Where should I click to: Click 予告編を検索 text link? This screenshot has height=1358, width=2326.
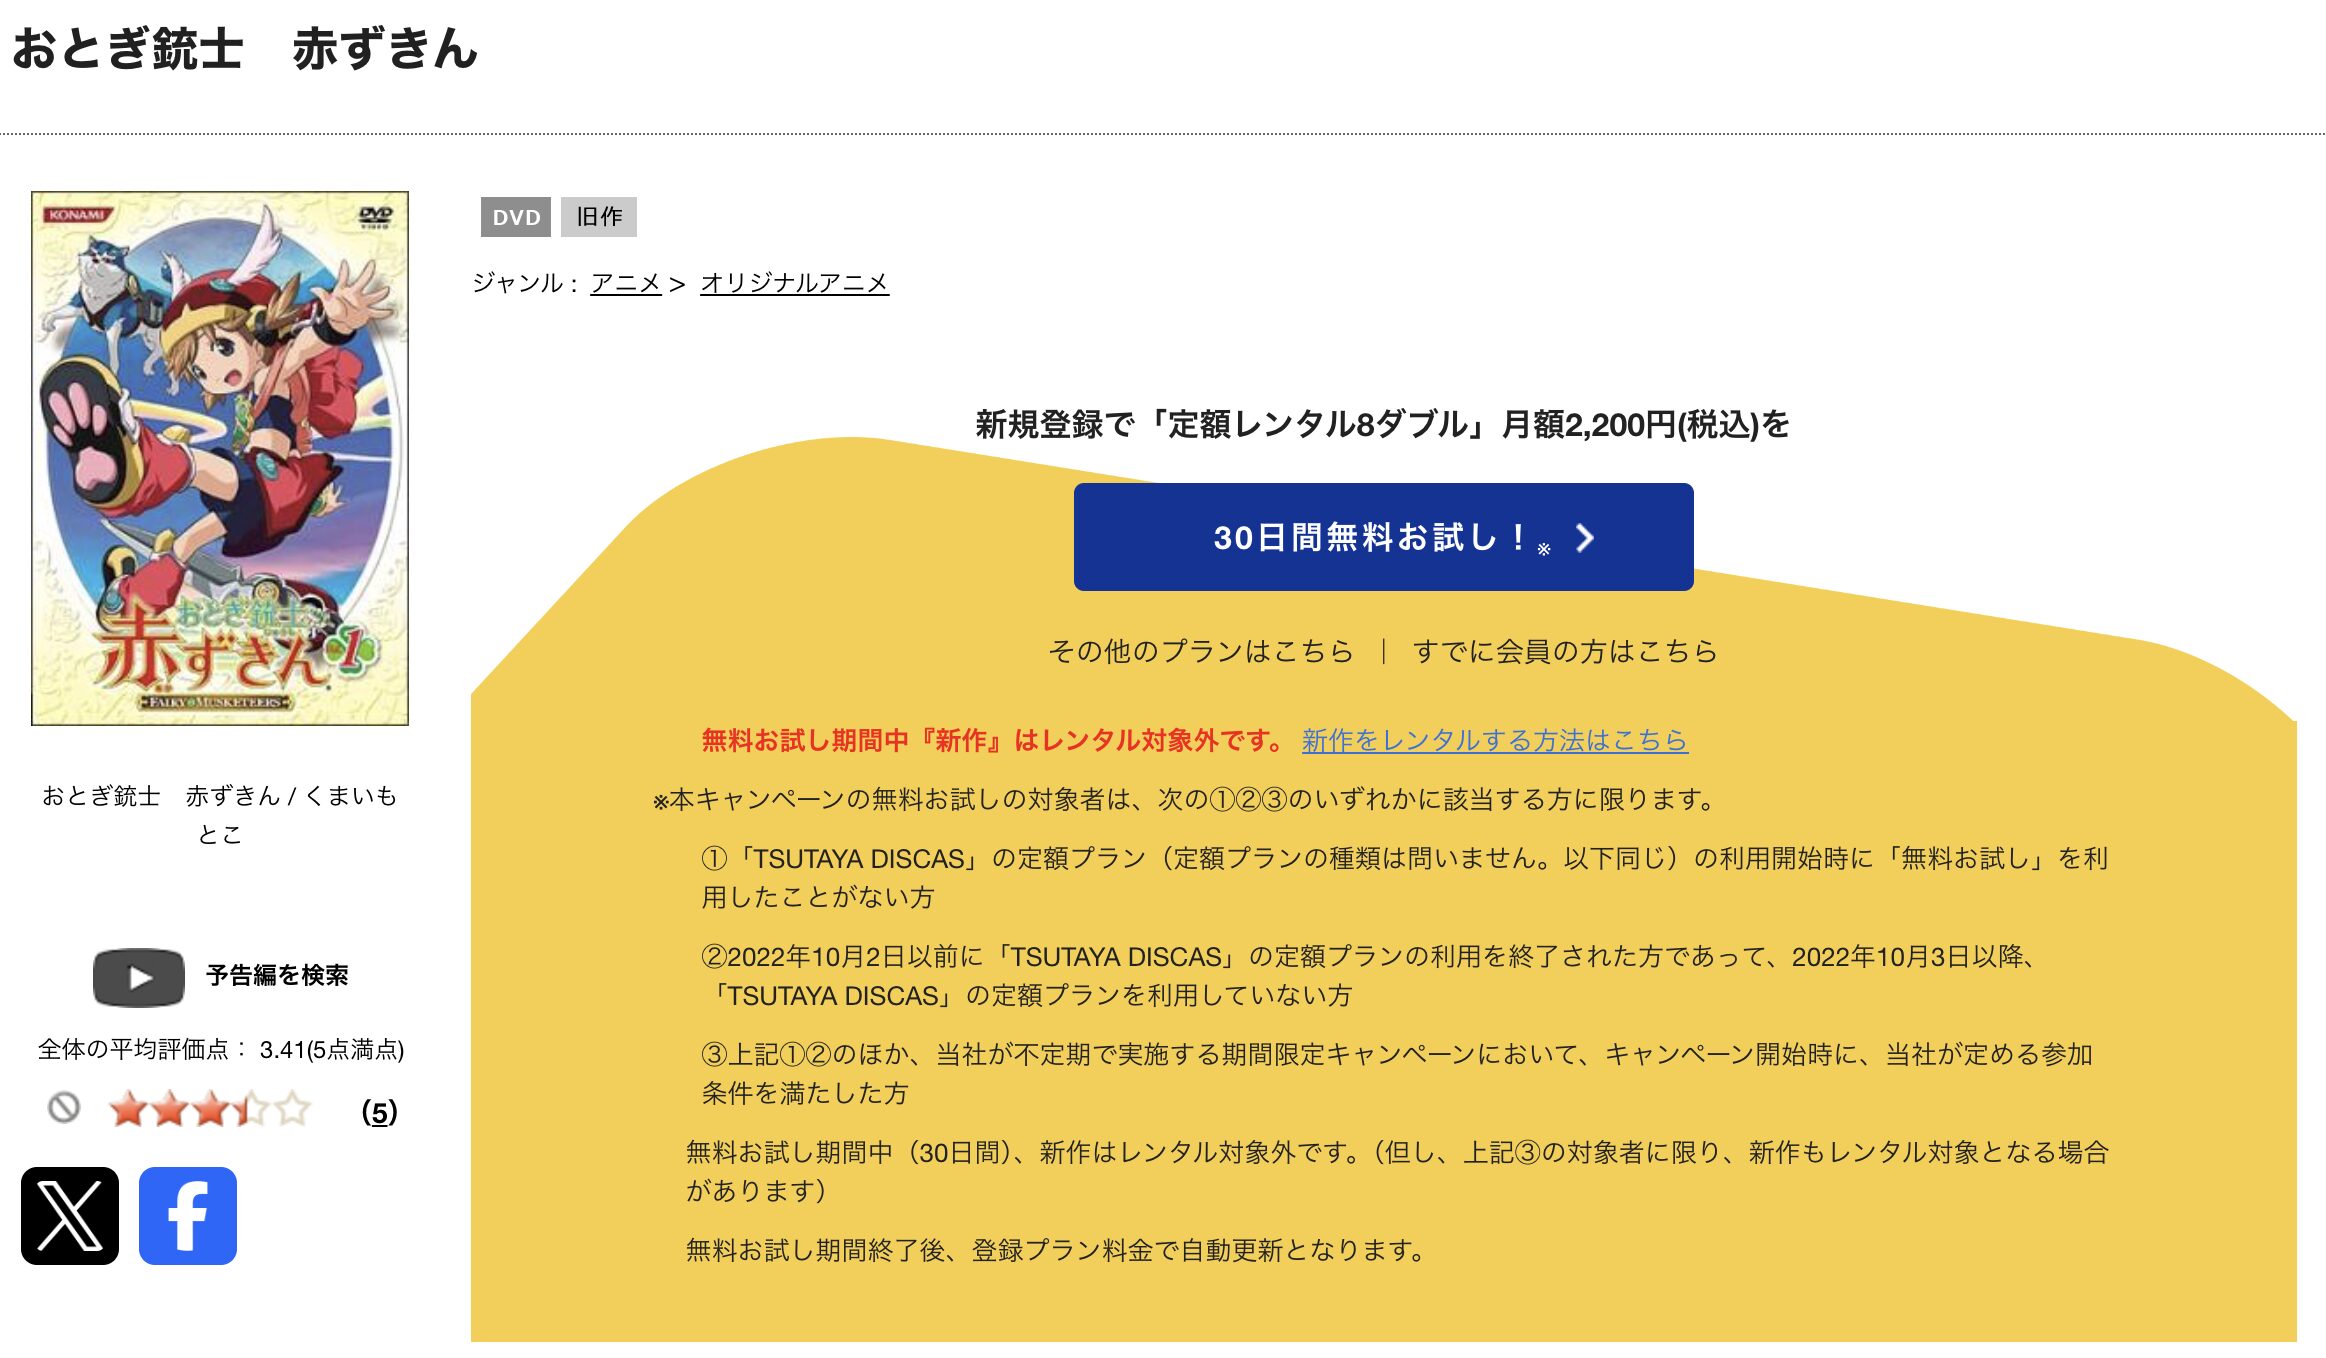(x=277, y=976)
